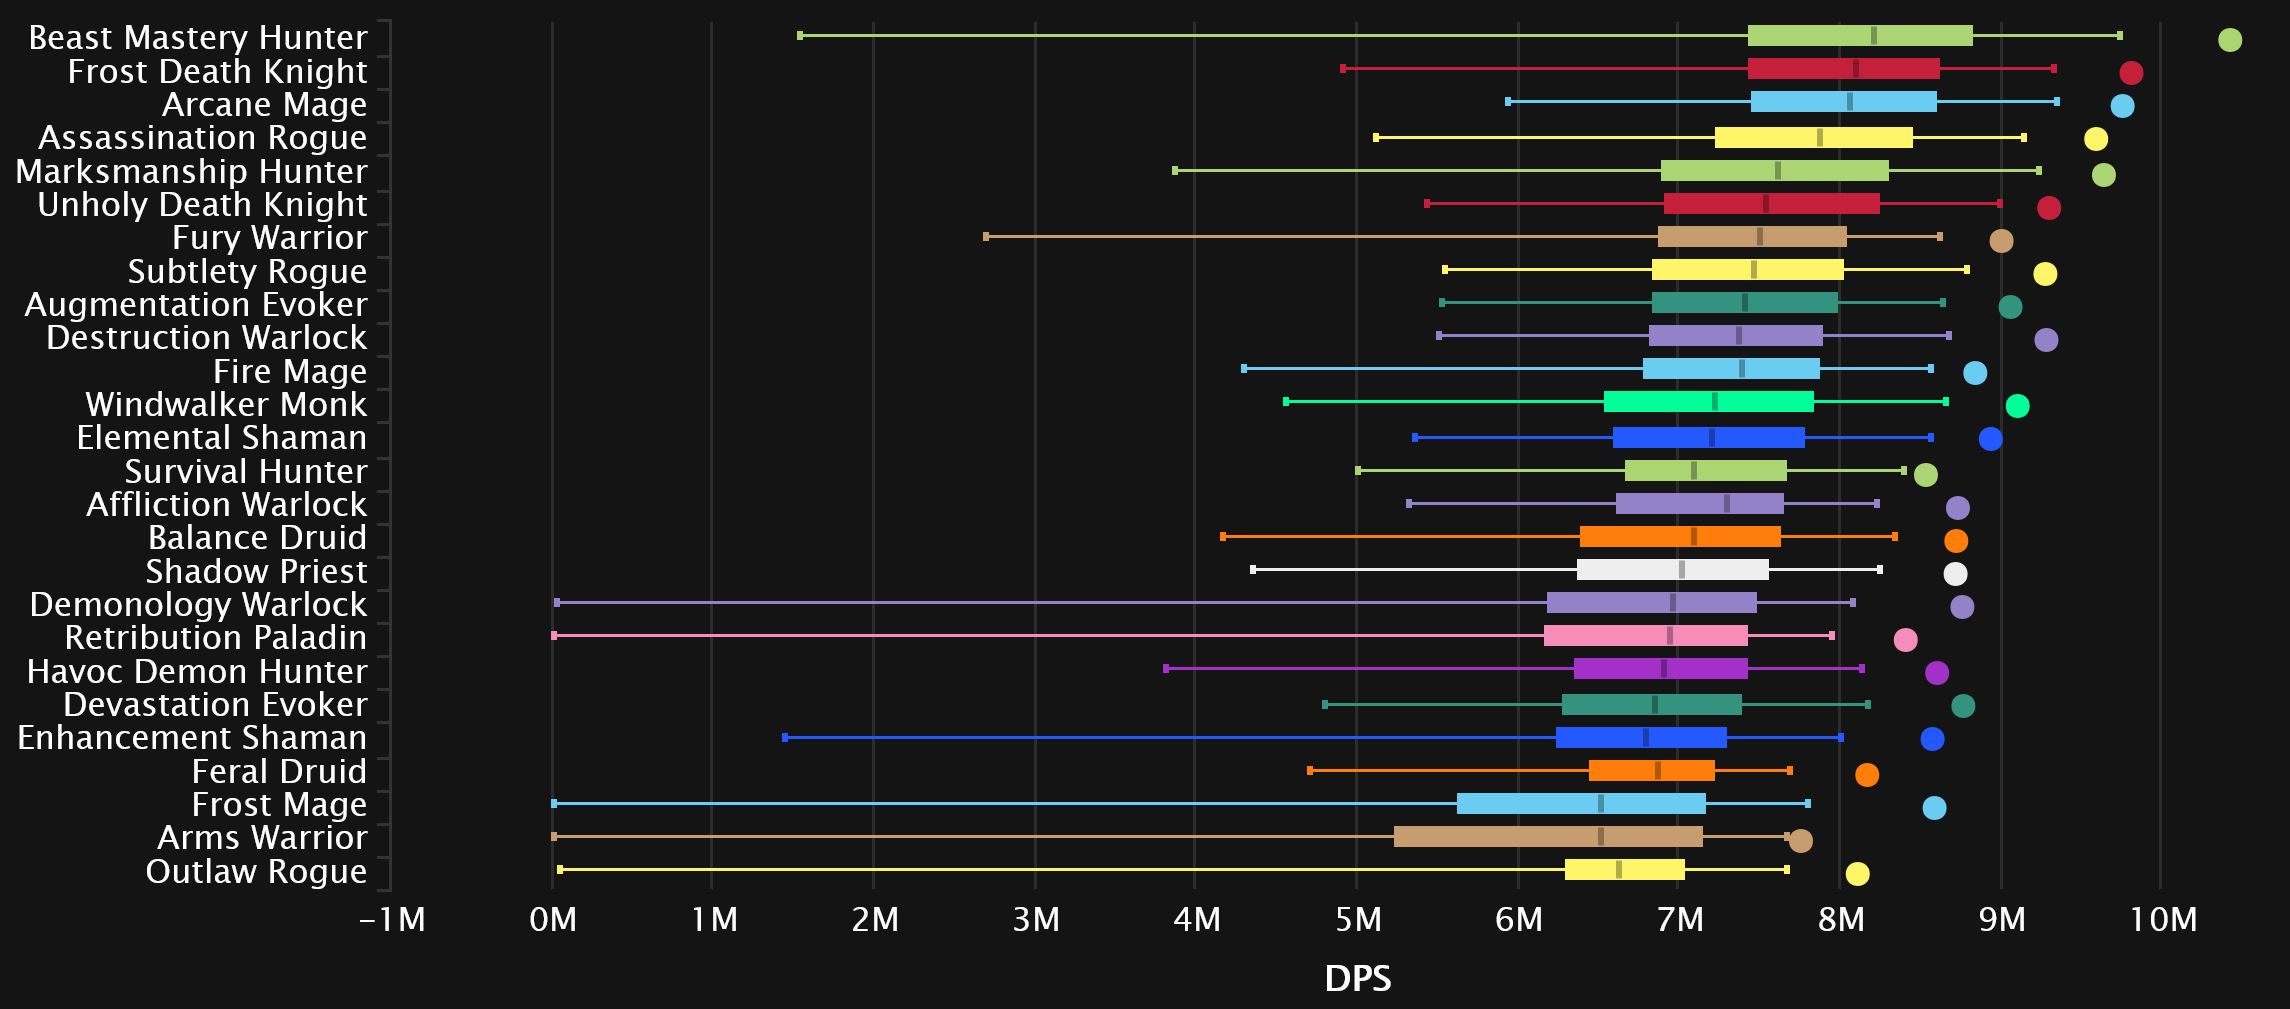Select the Havoc Demon Hunter purple box
This screenshot has height=1009, width=2290.
[x=1660, y=669]
